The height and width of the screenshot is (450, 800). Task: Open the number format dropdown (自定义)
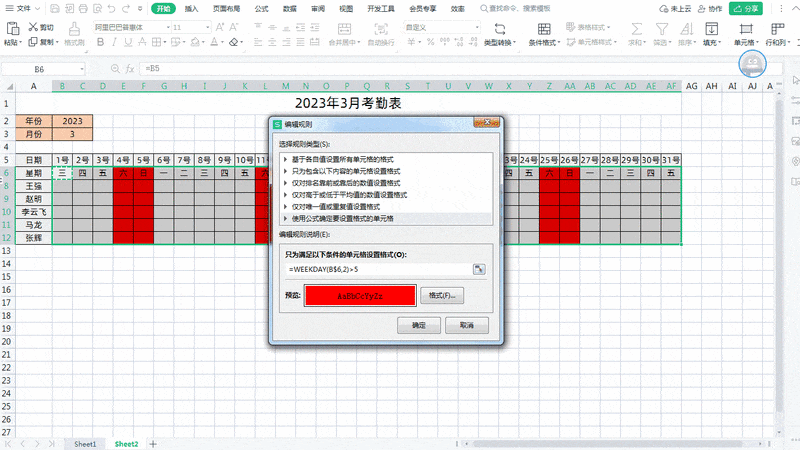[x=477, y=27]
